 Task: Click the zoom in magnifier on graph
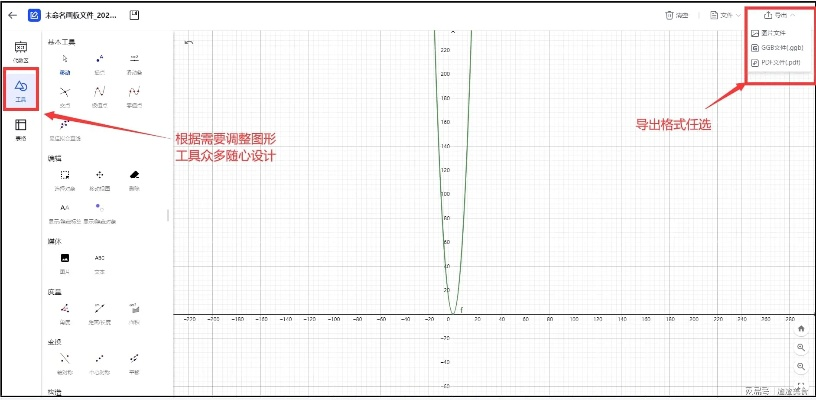pos(800,347)
